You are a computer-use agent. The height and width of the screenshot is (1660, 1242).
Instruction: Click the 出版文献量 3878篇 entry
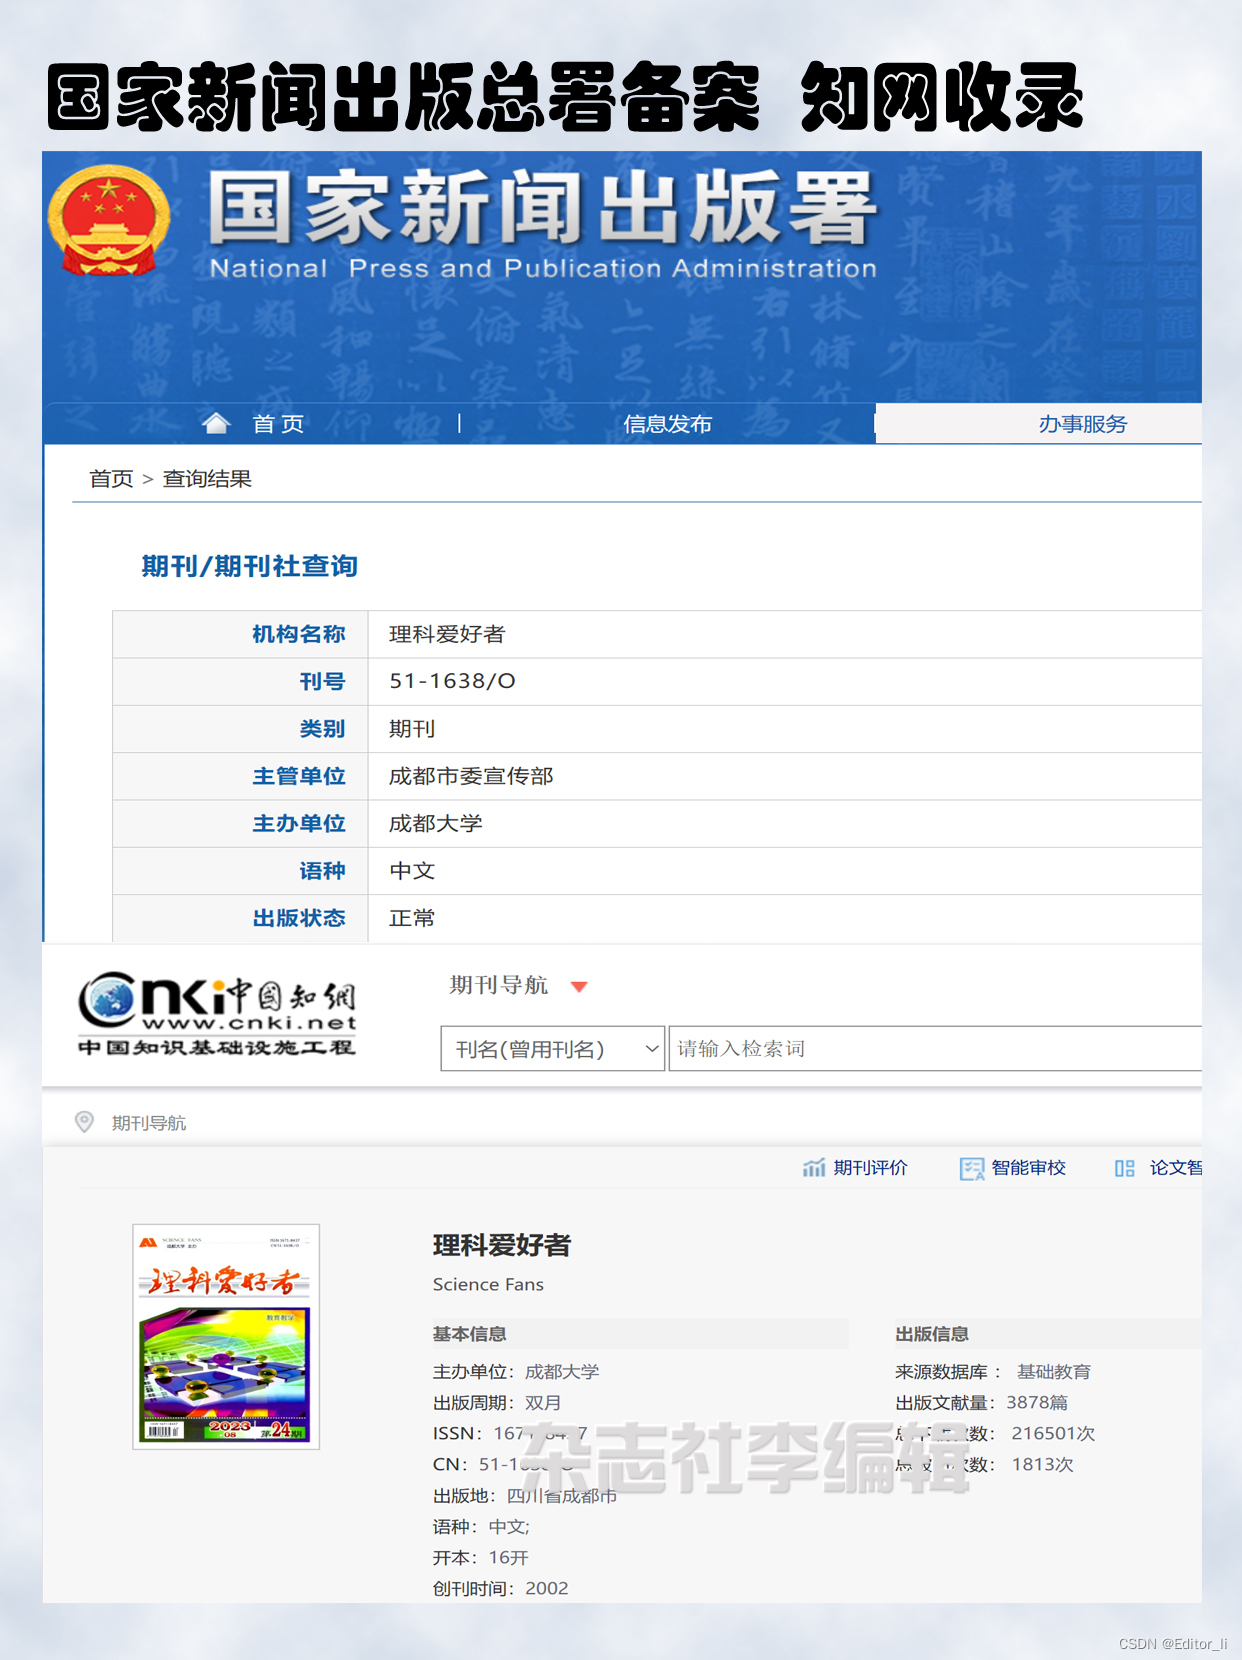click(x=982, y=1403)
